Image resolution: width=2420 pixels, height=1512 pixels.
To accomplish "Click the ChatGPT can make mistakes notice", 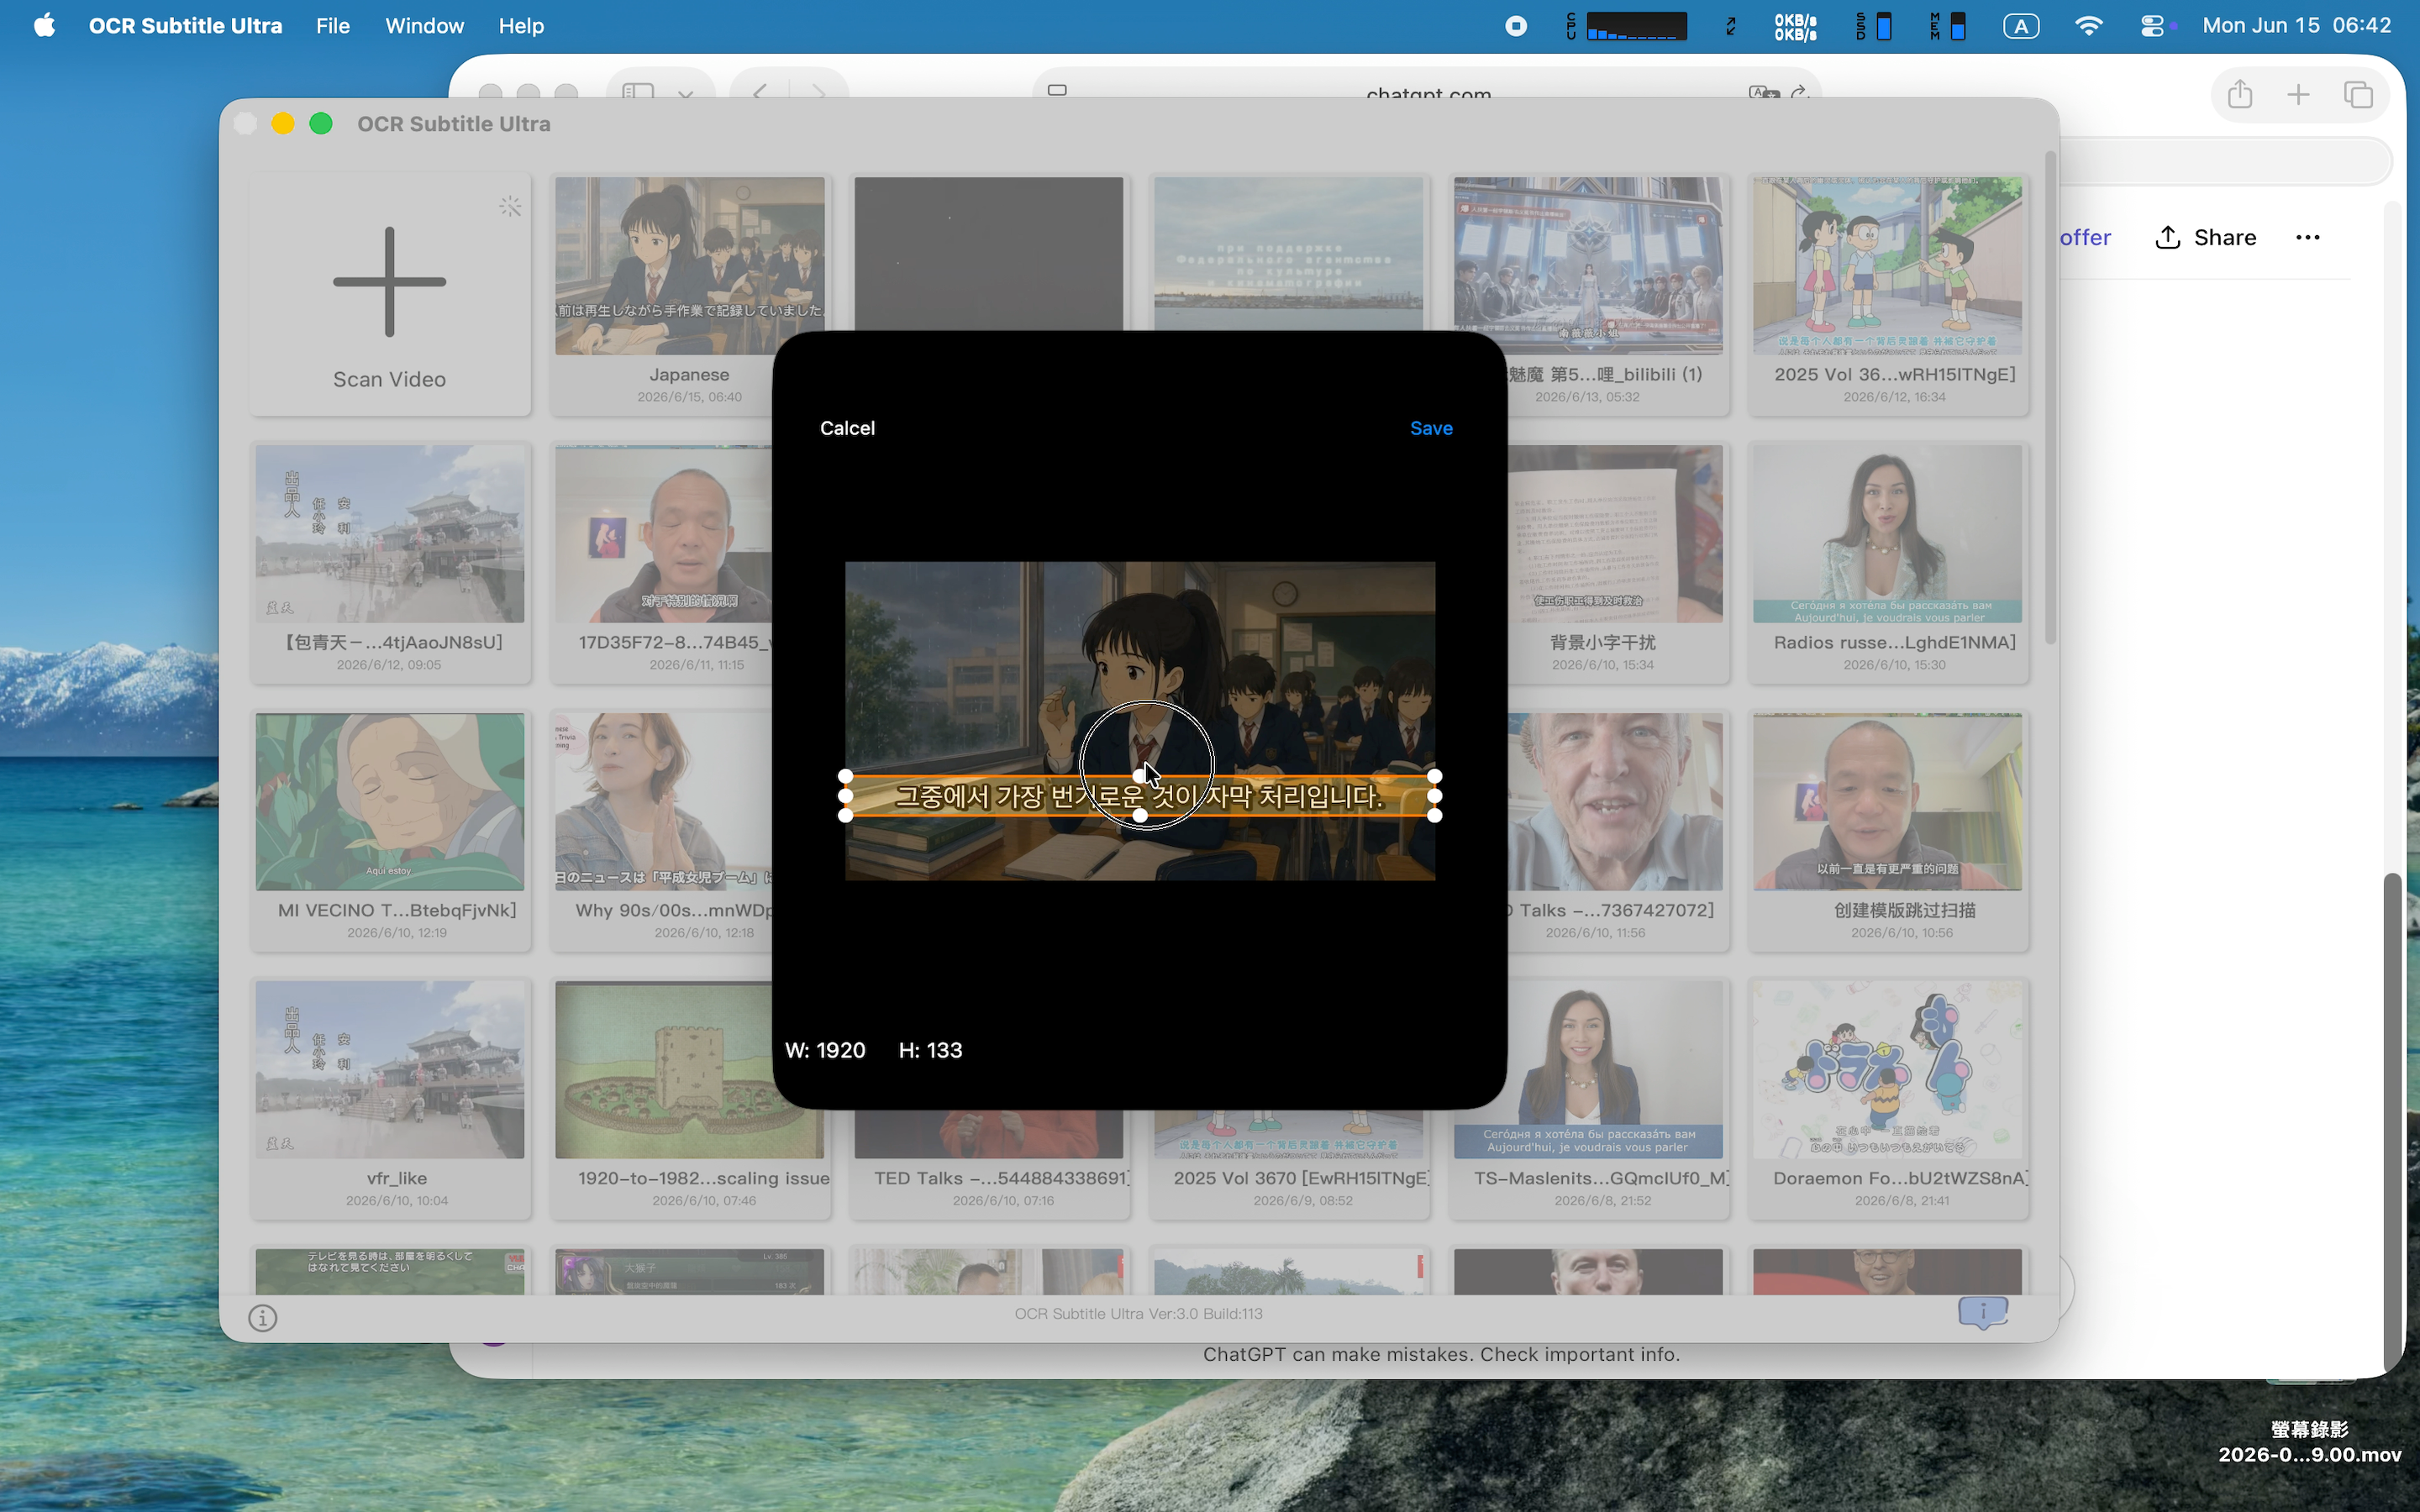I will (1441, 1354).
